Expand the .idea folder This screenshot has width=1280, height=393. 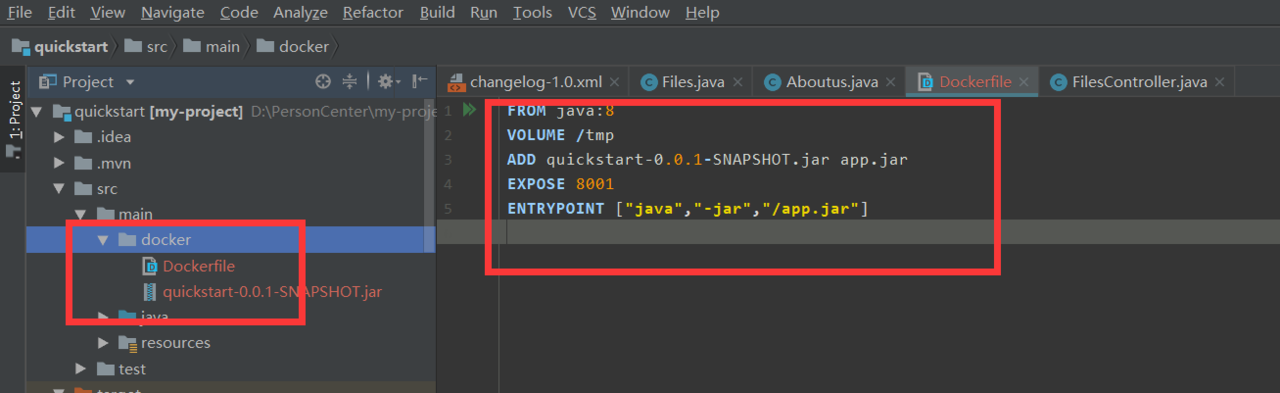point(60,137)
